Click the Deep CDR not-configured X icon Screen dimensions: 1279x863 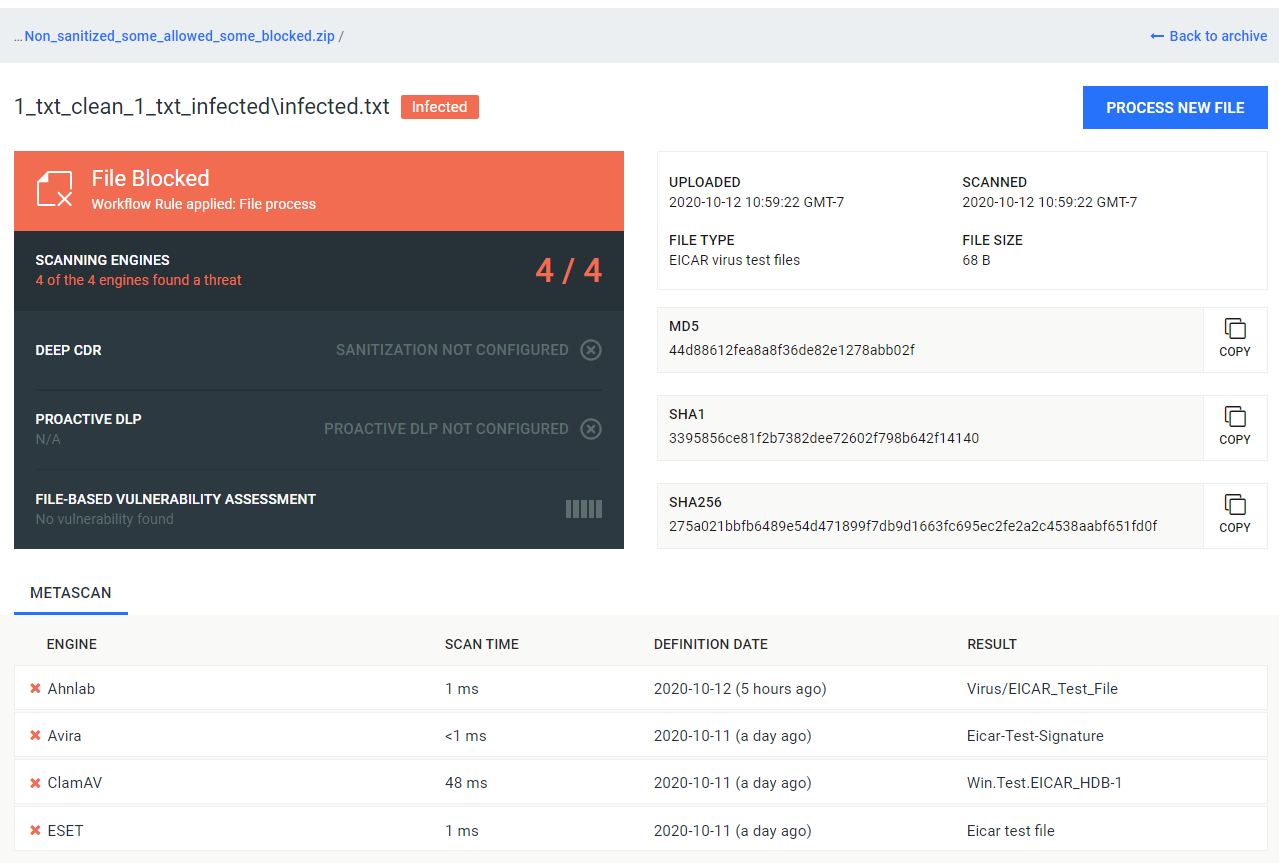[x=591, y=350]
